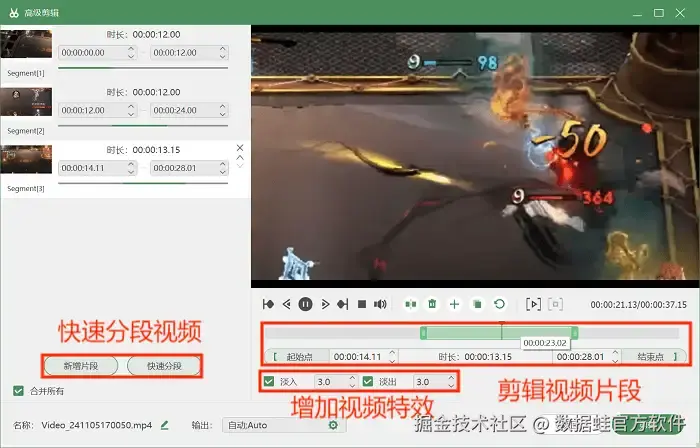This screenshot has width=700, height=448.
Task: Increase the 淡入 fade-in value 3.0
Action: [352, 378]
